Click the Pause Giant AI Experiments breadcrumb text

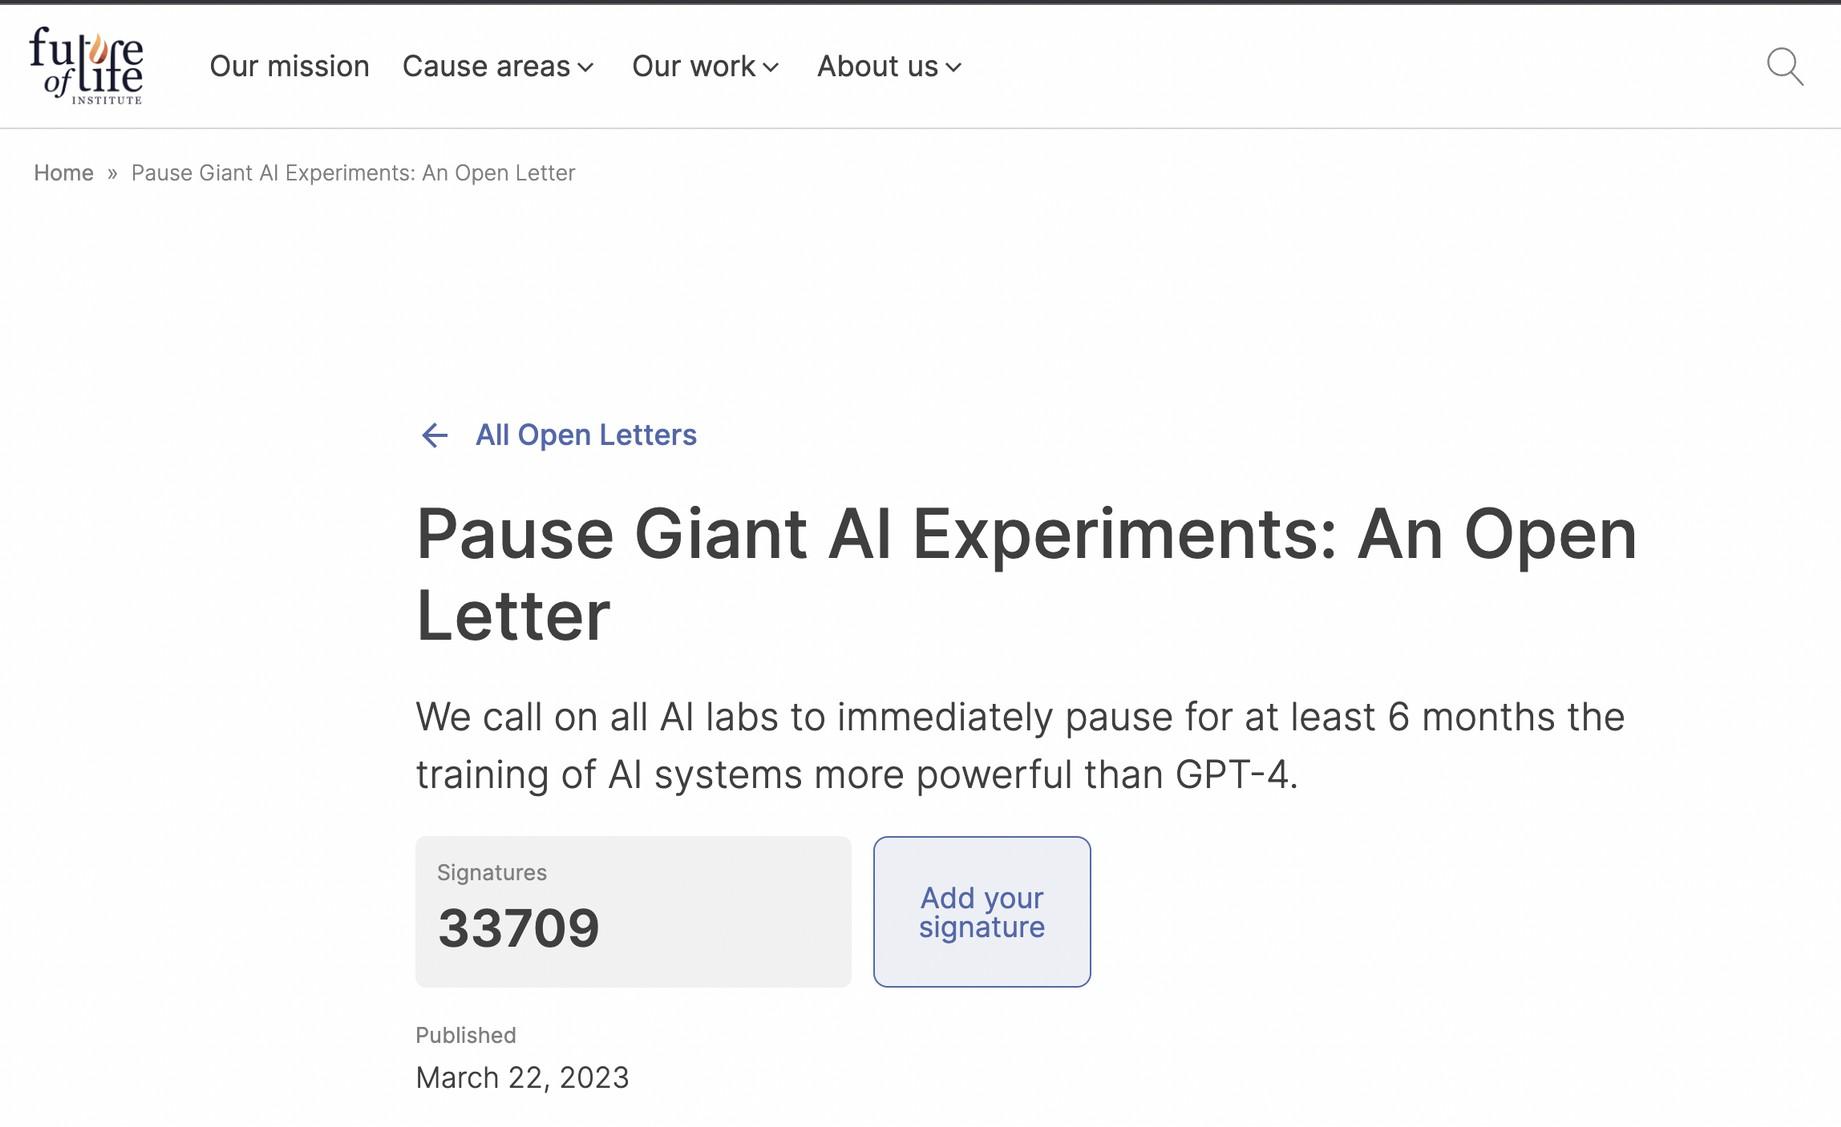353,173
